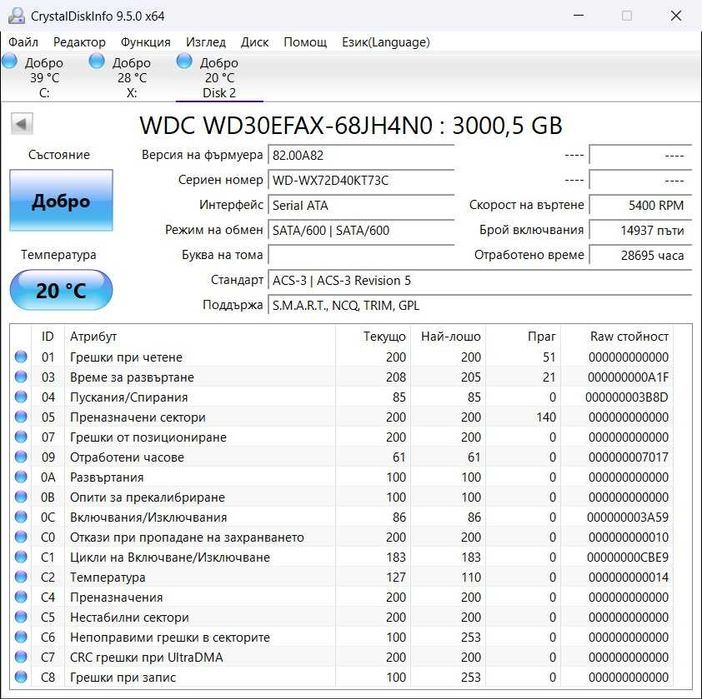Image resolution: width=702 pixels, height=699 pixels.
Task: Click the blue status orb for Disk 2
Action: coord(184,61)
